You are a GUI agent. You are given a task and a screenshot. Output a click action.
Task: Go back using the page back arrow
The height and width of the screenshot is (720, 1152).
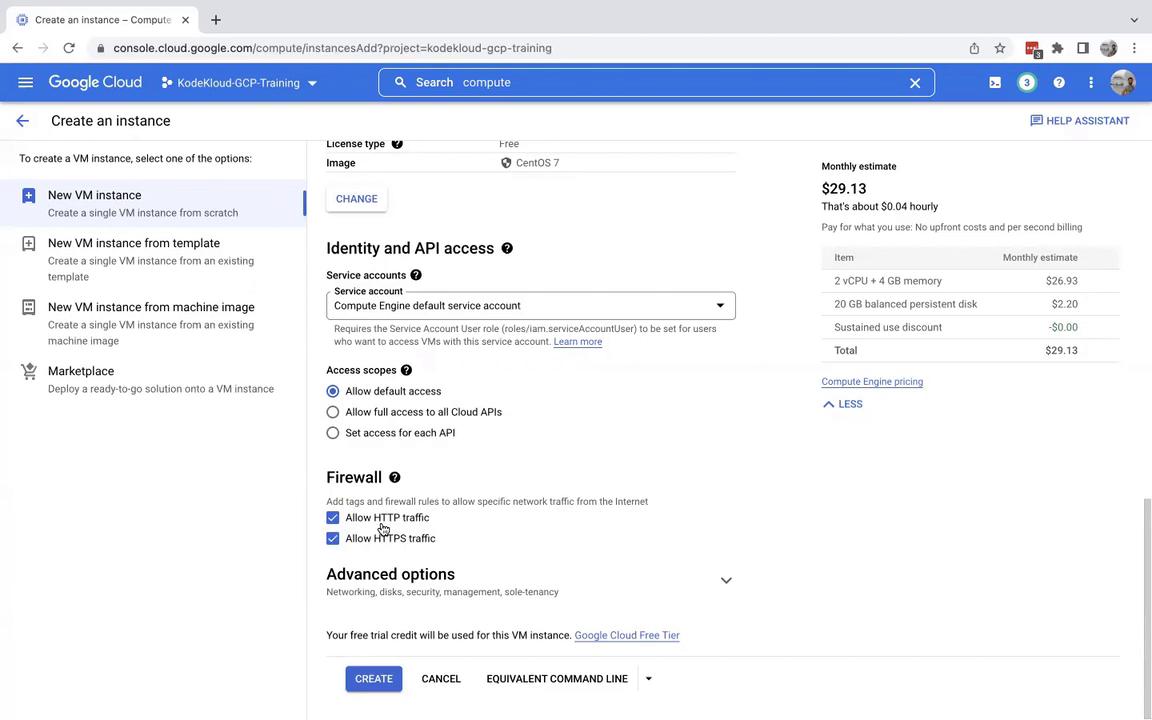(x=23, y=120)
